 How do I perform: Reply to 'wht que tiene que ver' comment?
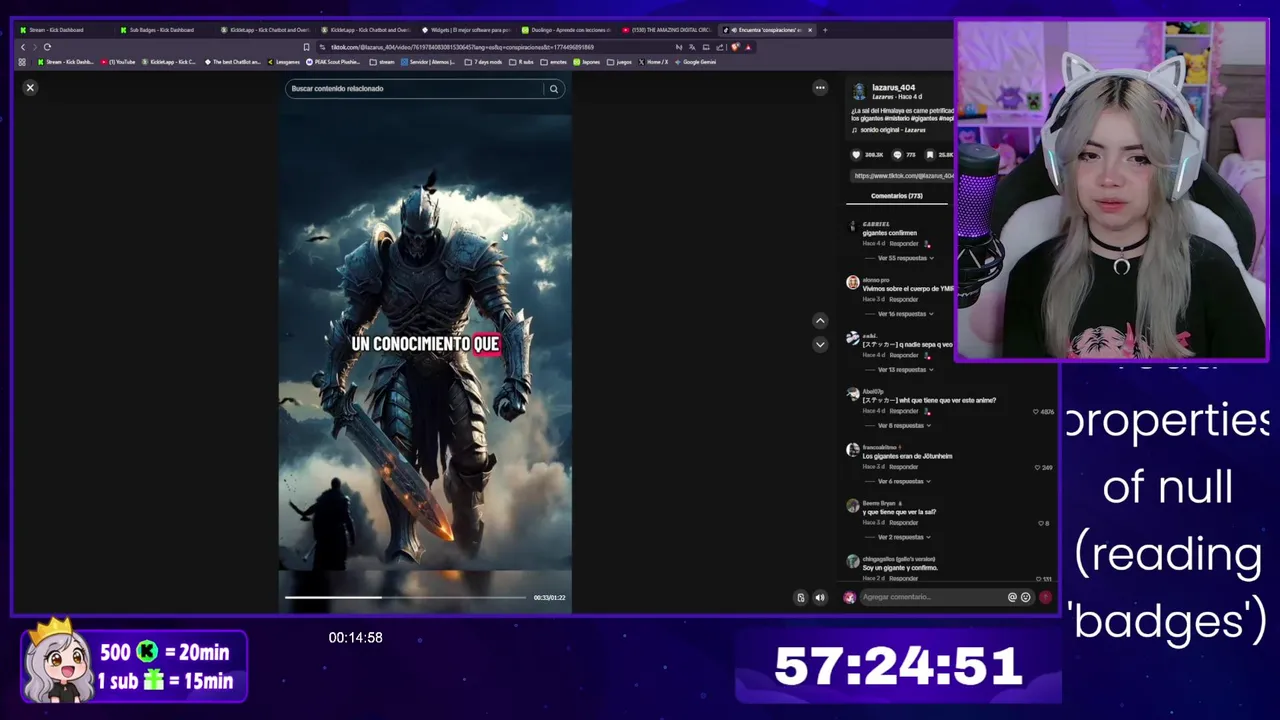coord(904,411)
